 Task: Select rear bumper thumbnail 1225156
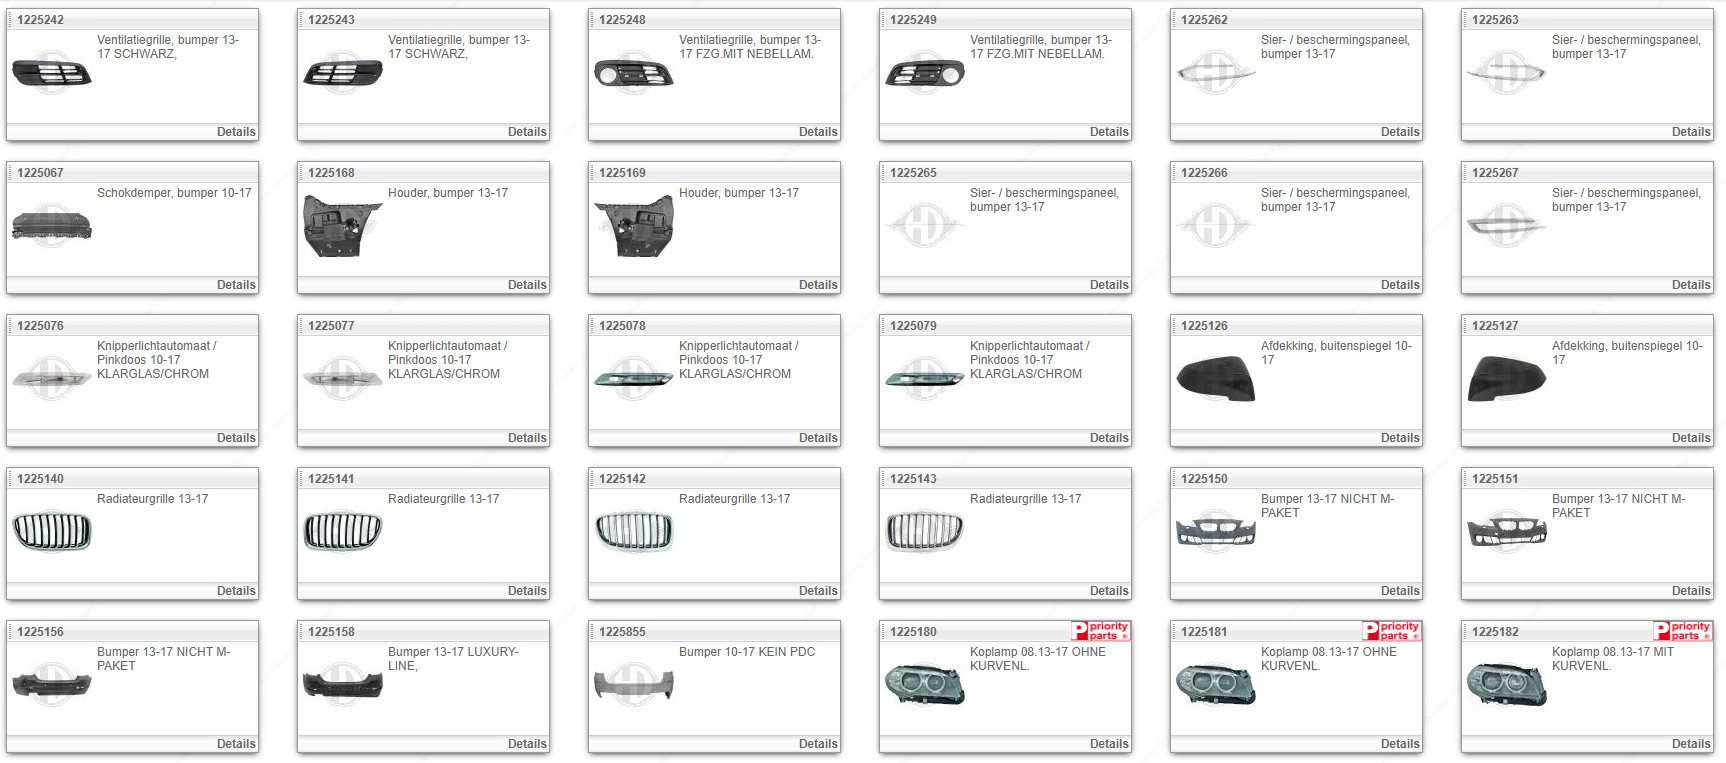point(52,685)
